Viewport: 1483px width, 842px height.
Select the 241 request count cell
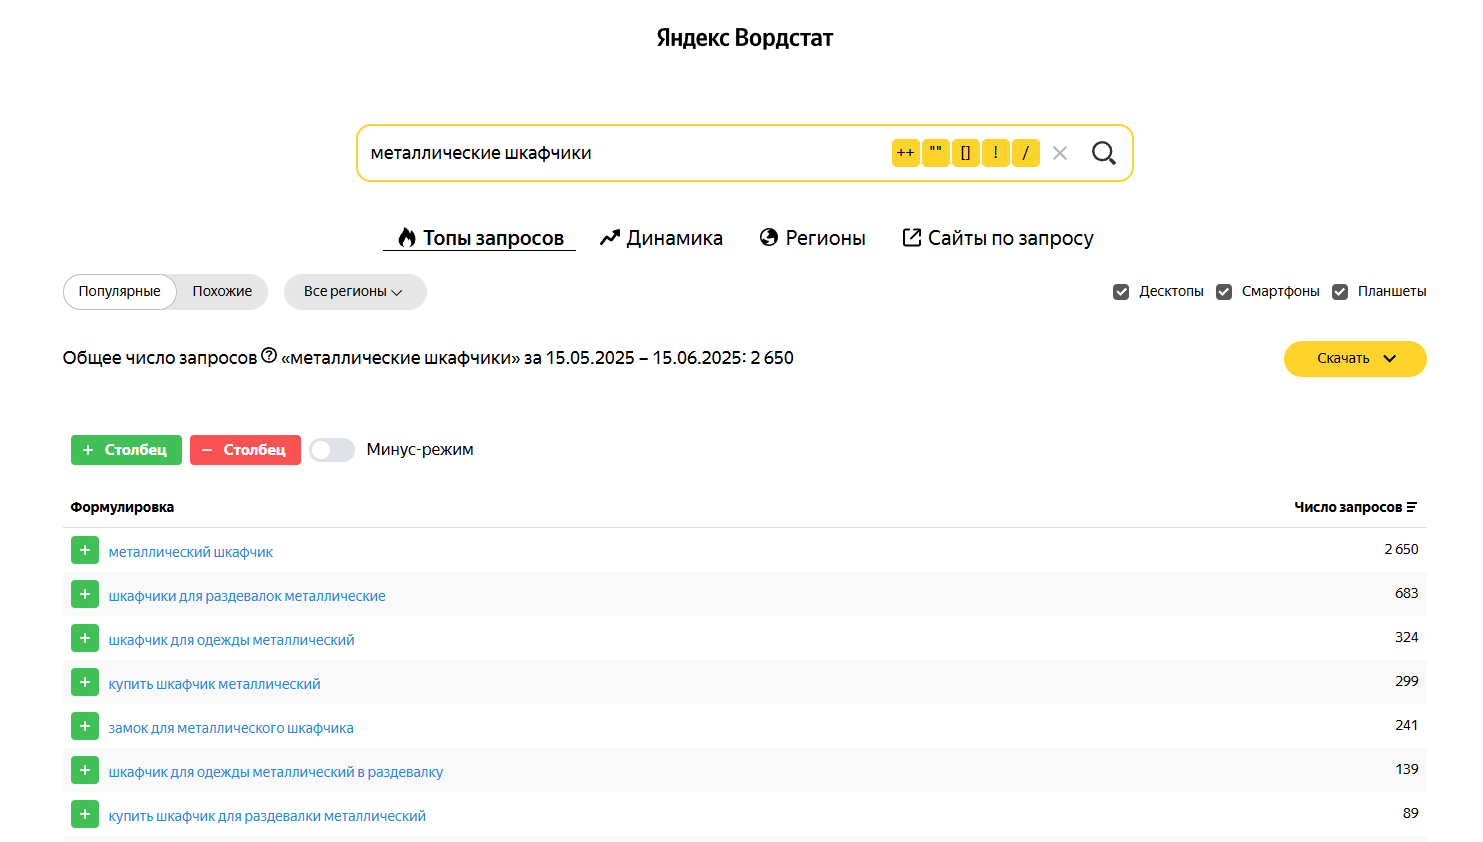tap(1407, 725)
